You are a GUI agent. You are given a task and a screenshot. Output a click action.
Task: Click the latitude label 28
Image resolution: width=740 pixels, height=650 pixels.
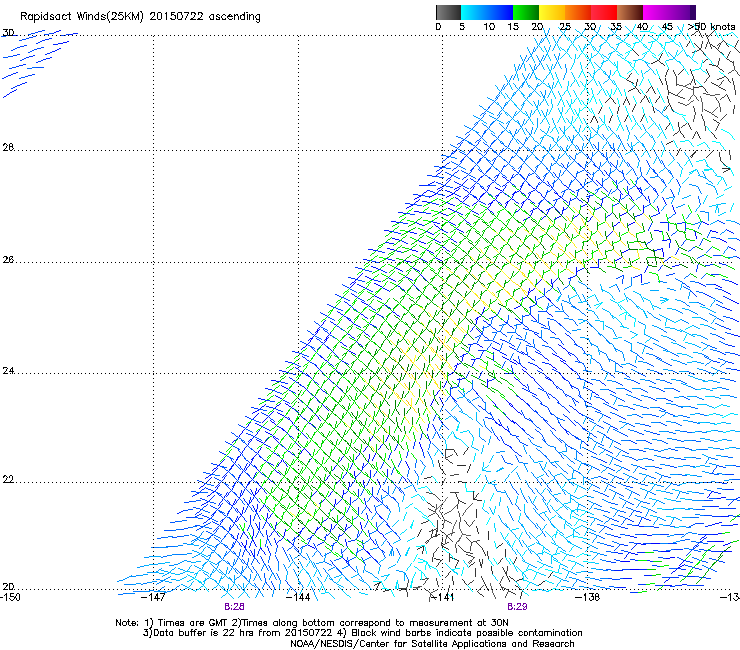click(x=8, y=147)
